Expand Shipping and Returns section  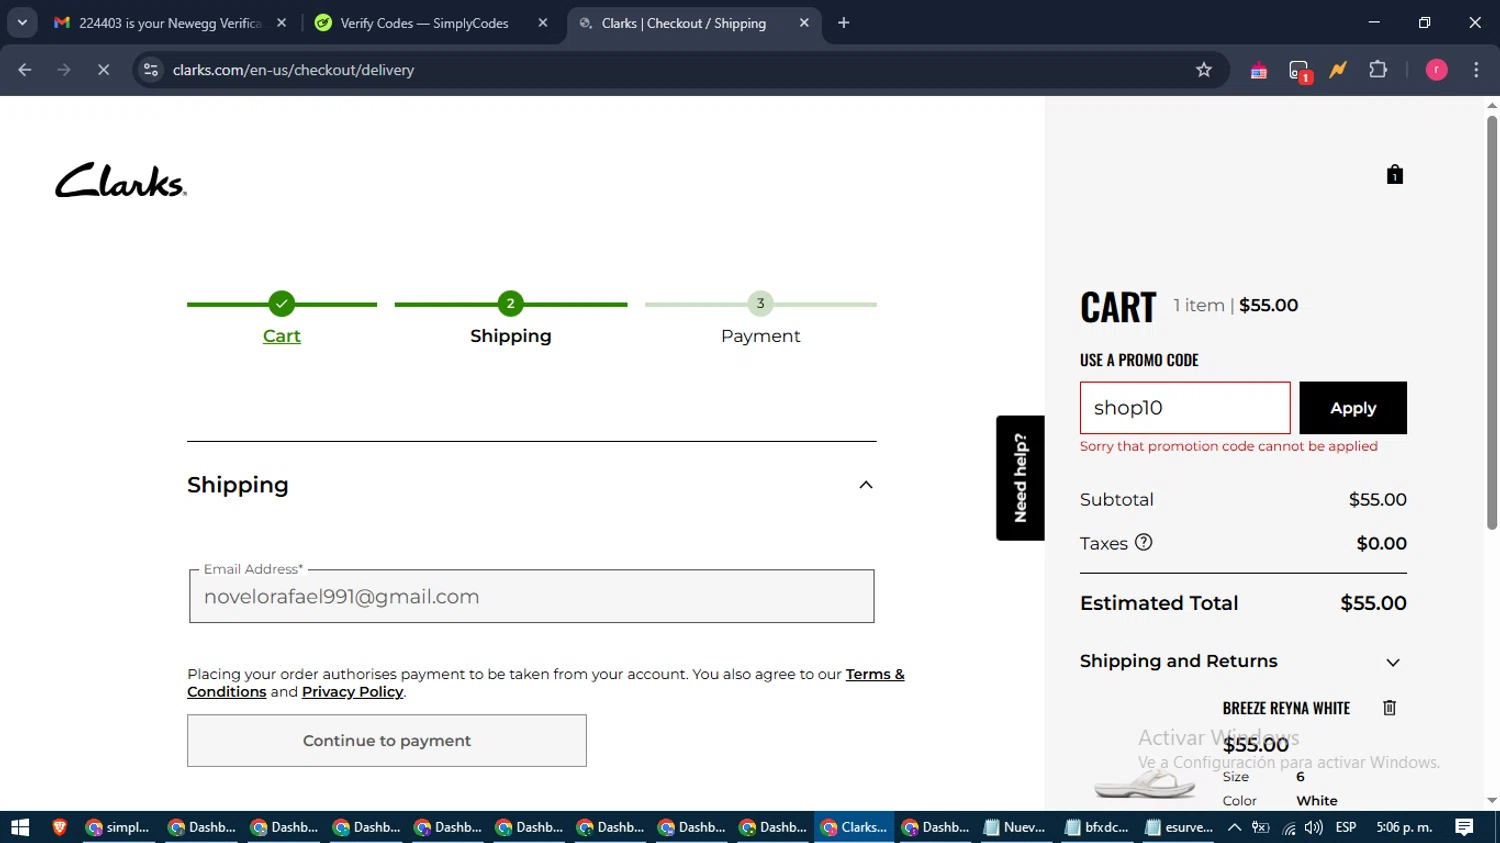click(1393, 662)
